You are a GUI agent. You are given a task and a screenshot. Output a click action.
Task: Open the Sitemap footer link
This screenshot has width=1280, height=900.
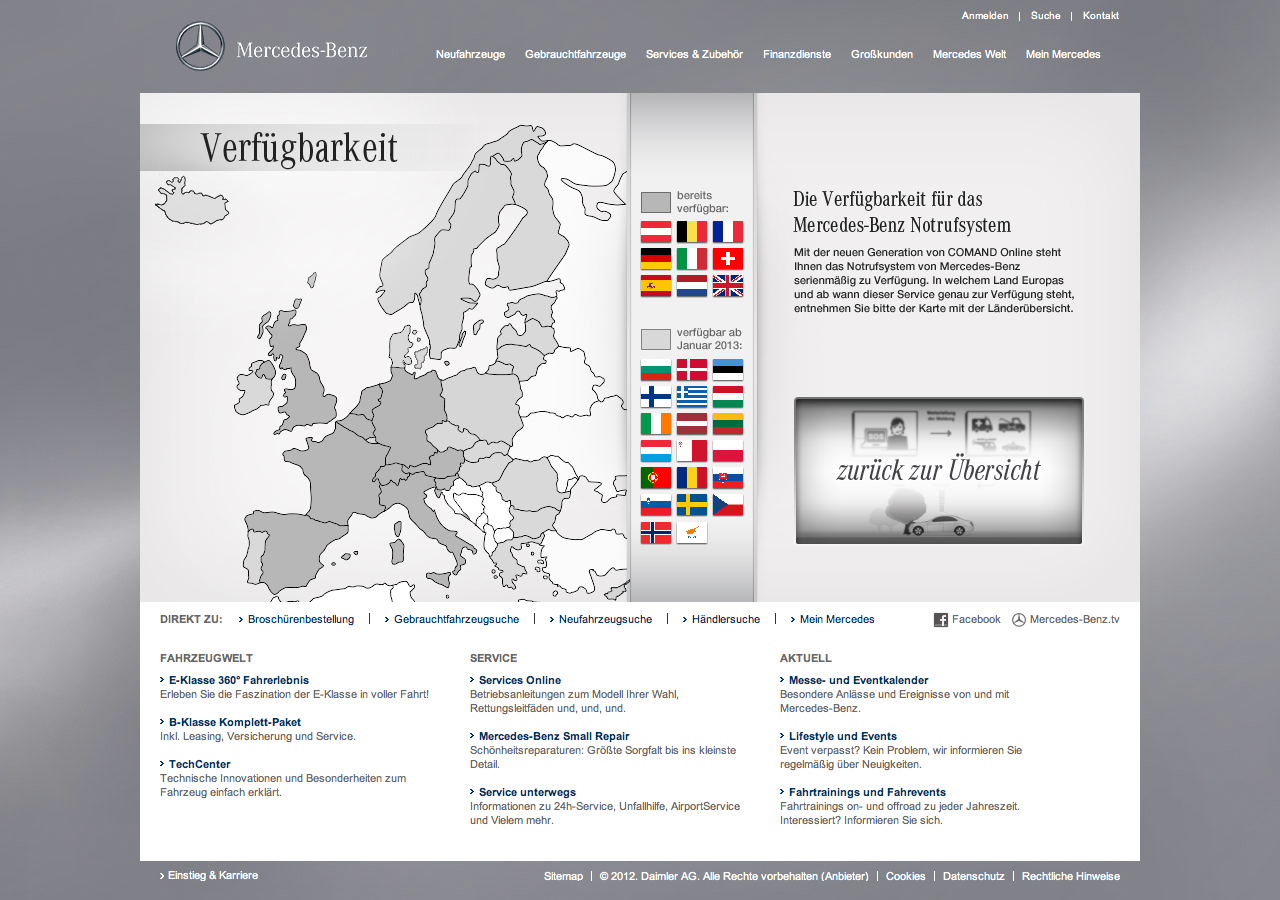pos(563,876)
